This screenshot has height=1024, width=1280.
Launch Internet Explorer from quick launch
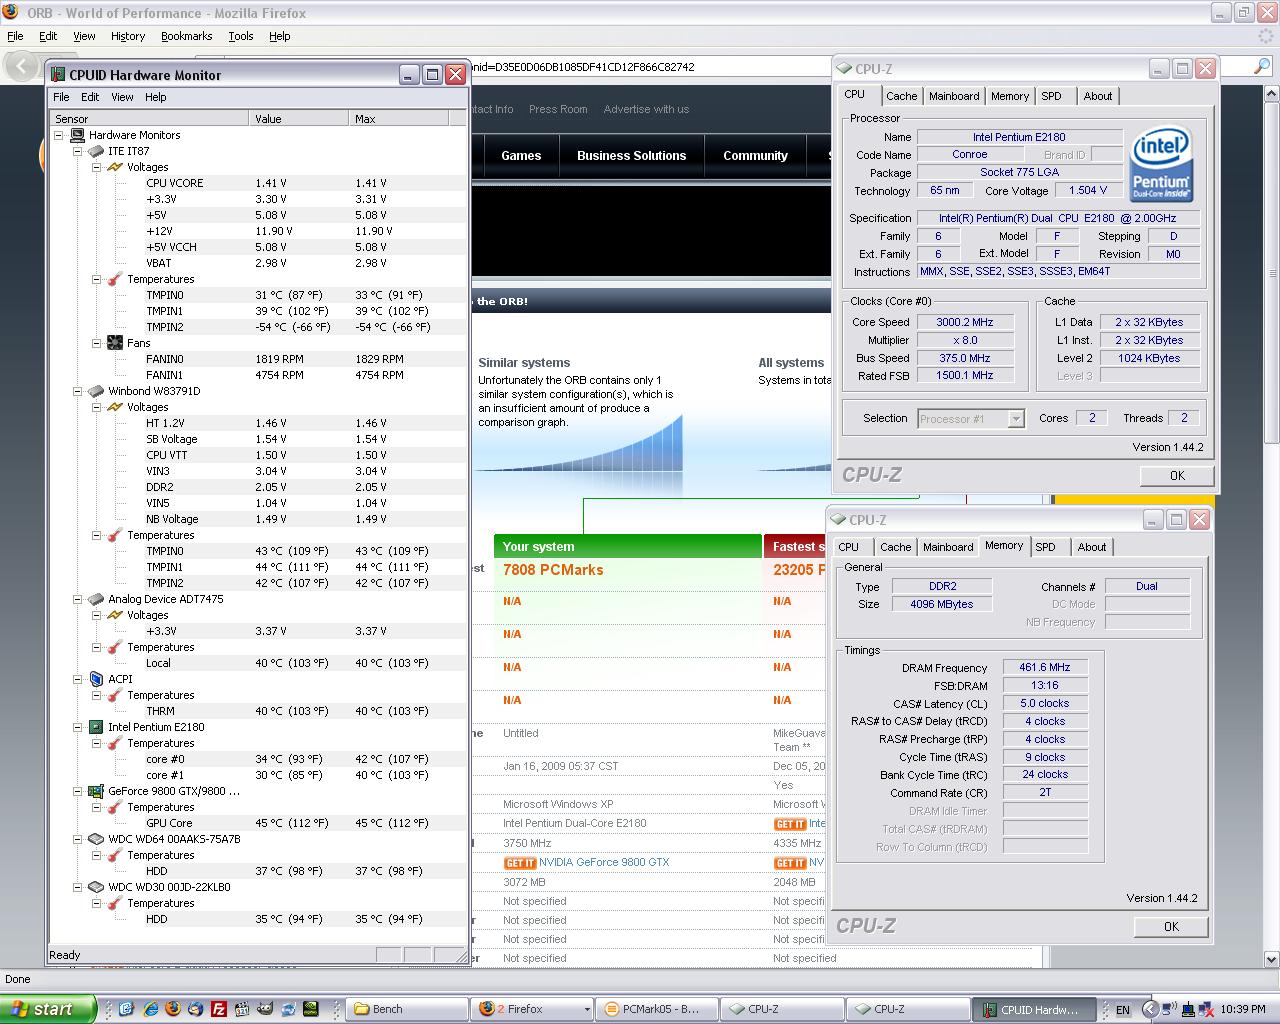(x=150, y=1009)
